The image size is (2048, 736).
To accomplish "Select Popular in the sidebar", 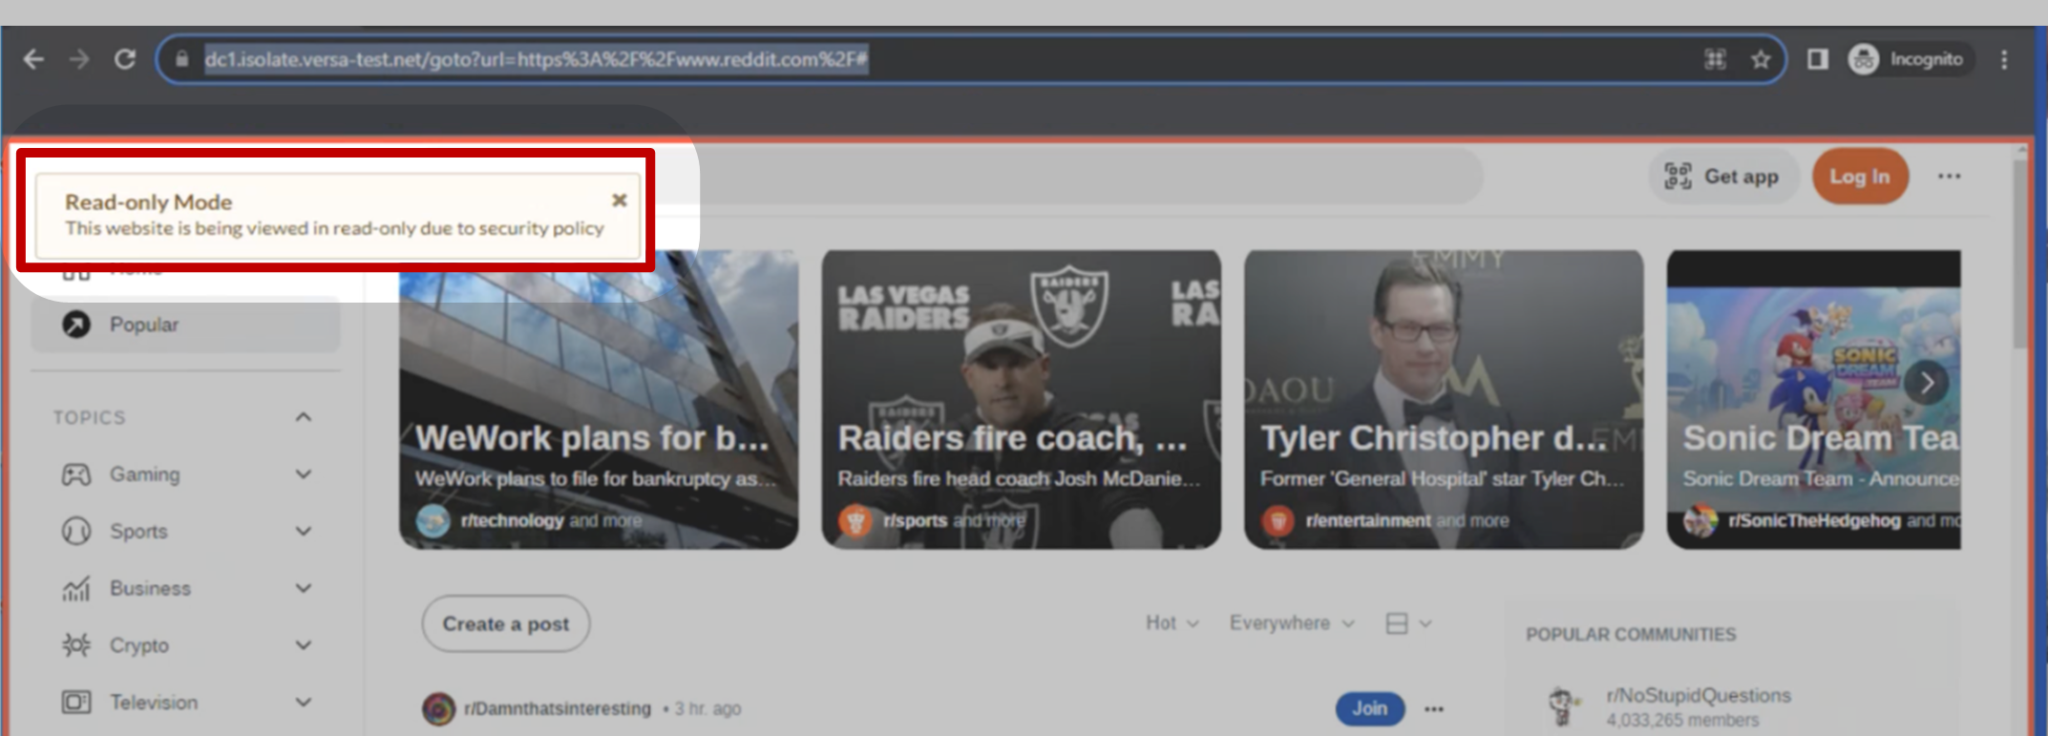I will (x=144, y=325).
